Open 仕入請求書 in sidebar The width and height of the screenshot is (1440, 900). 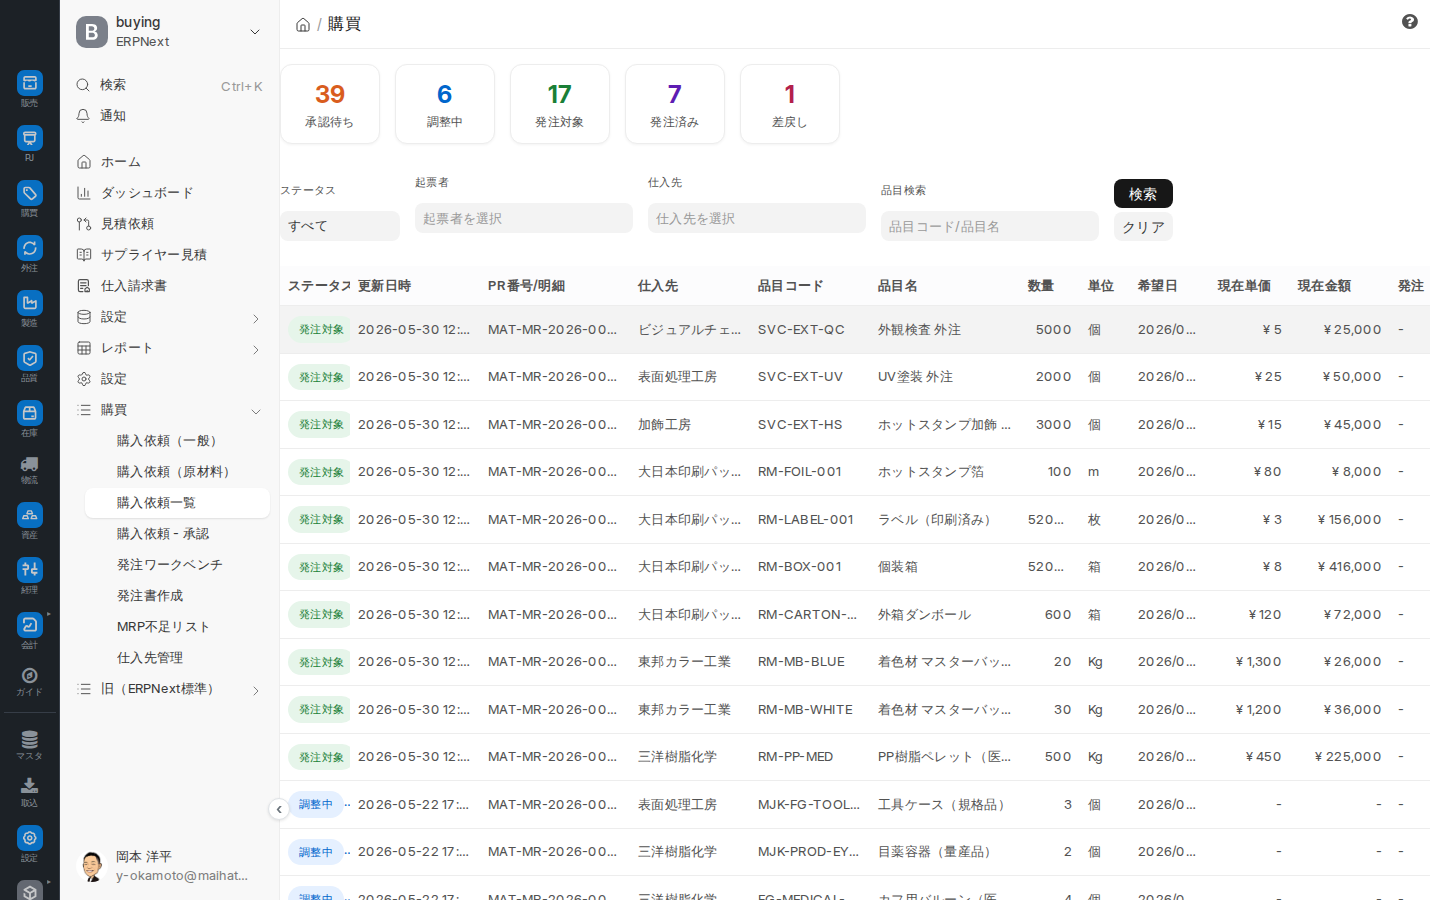(x=133, y=286)
